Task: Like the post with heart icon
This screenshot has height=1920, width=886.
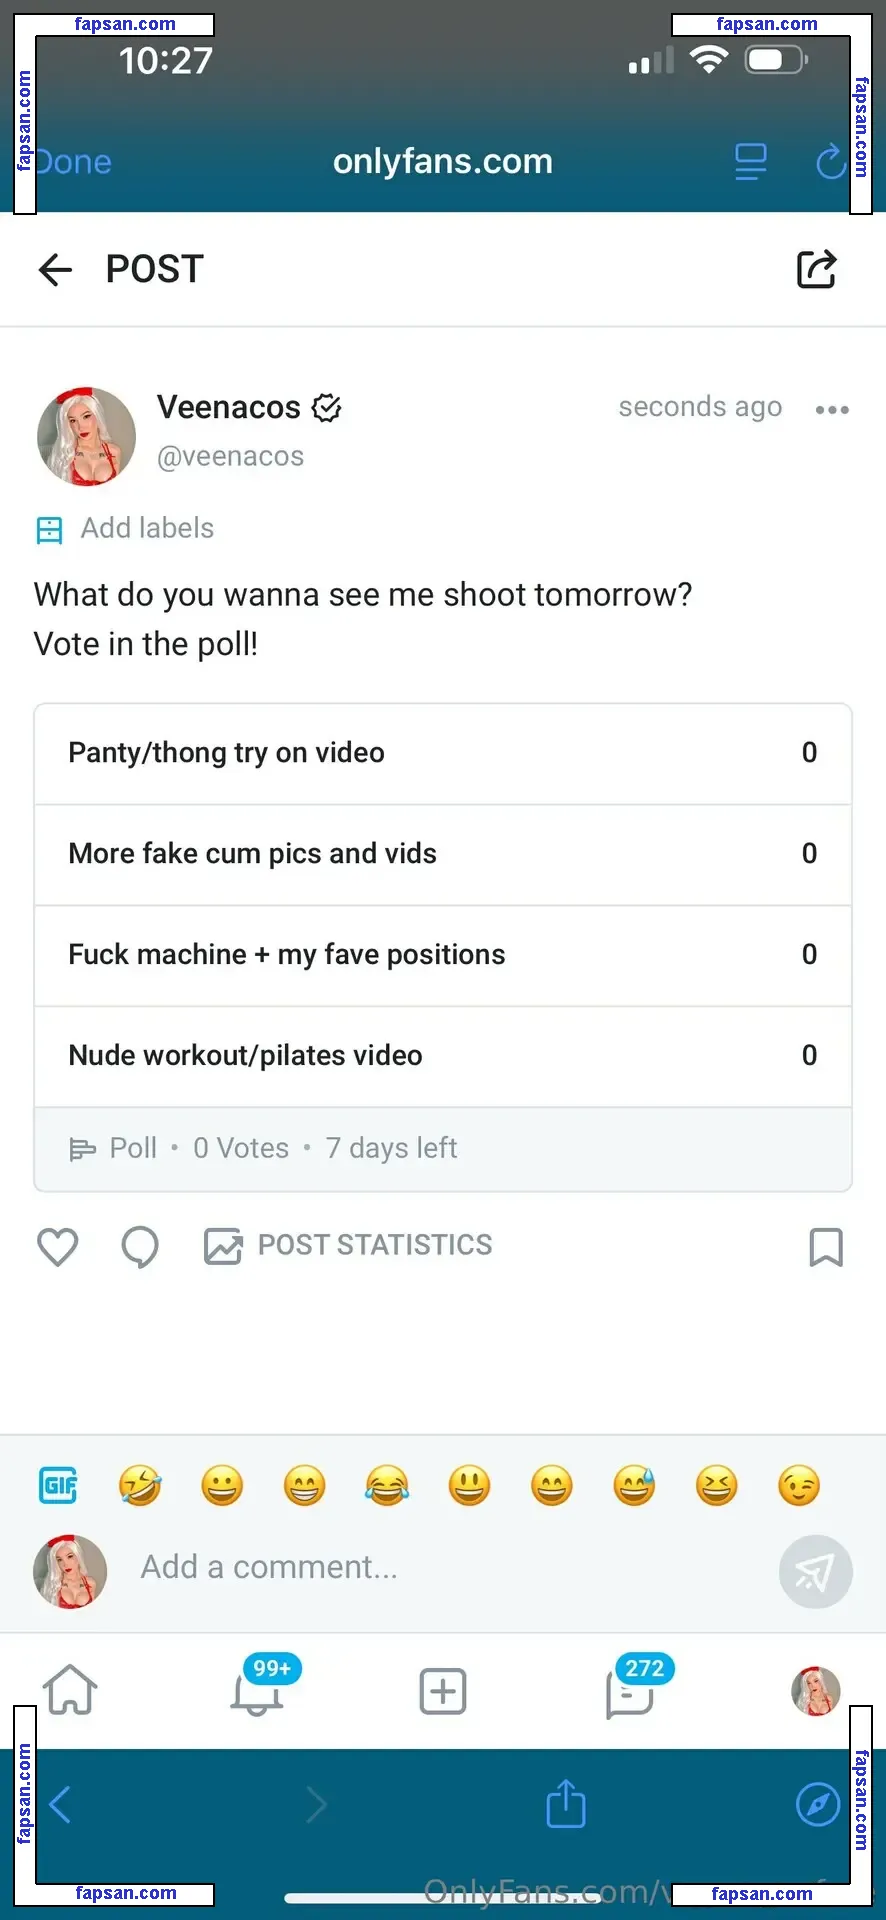Action: [57, 1247]
